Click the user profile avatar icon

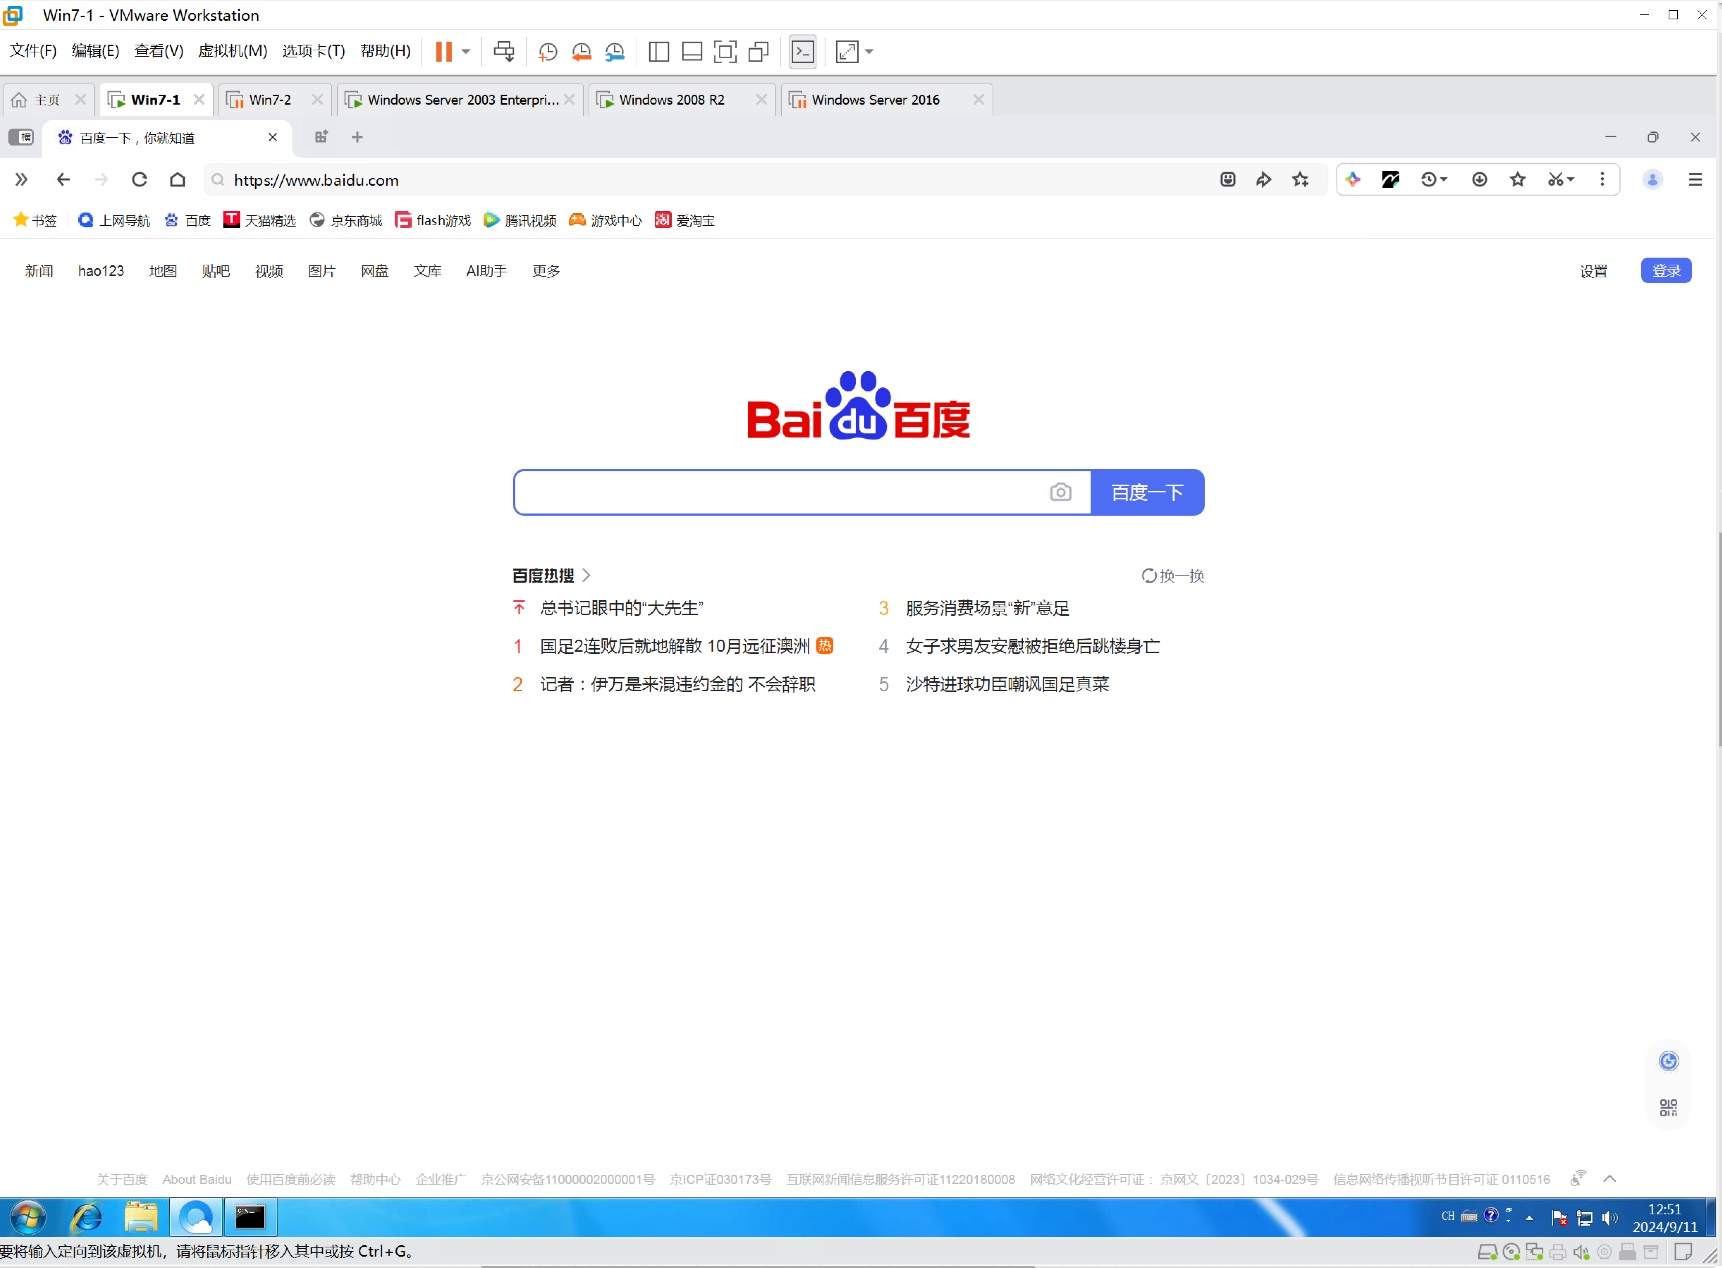click(x=1653, y=180)
